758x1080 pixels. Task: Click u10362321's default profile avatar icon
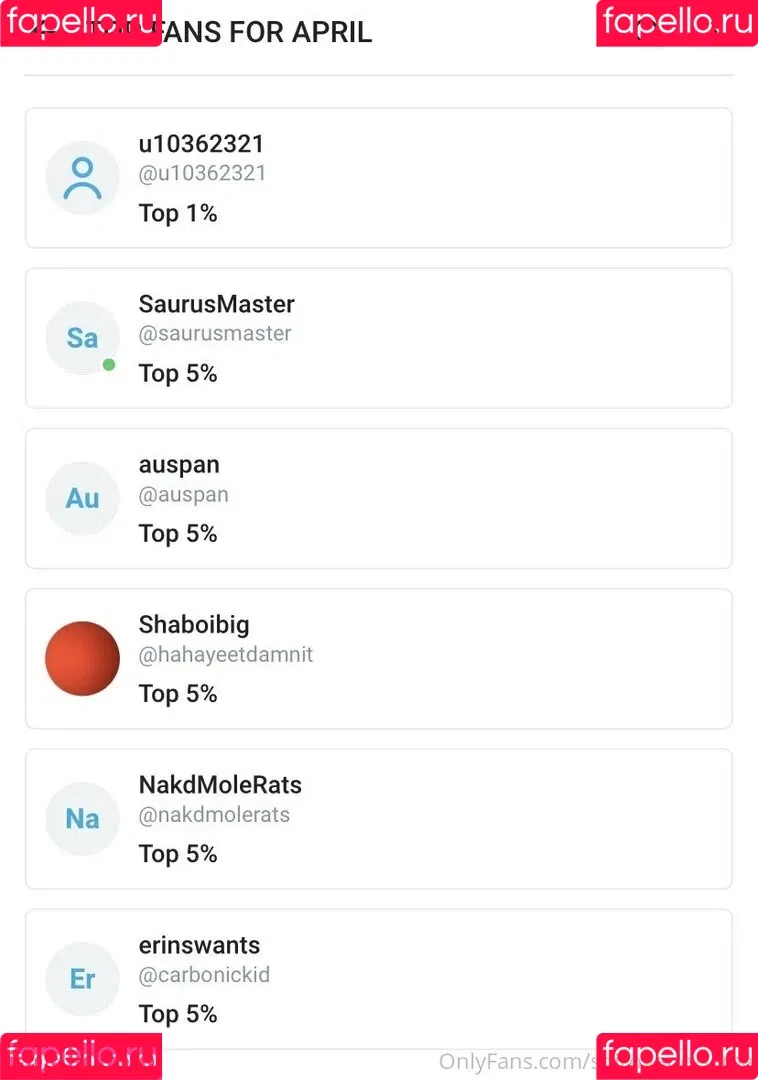[82, 178]
